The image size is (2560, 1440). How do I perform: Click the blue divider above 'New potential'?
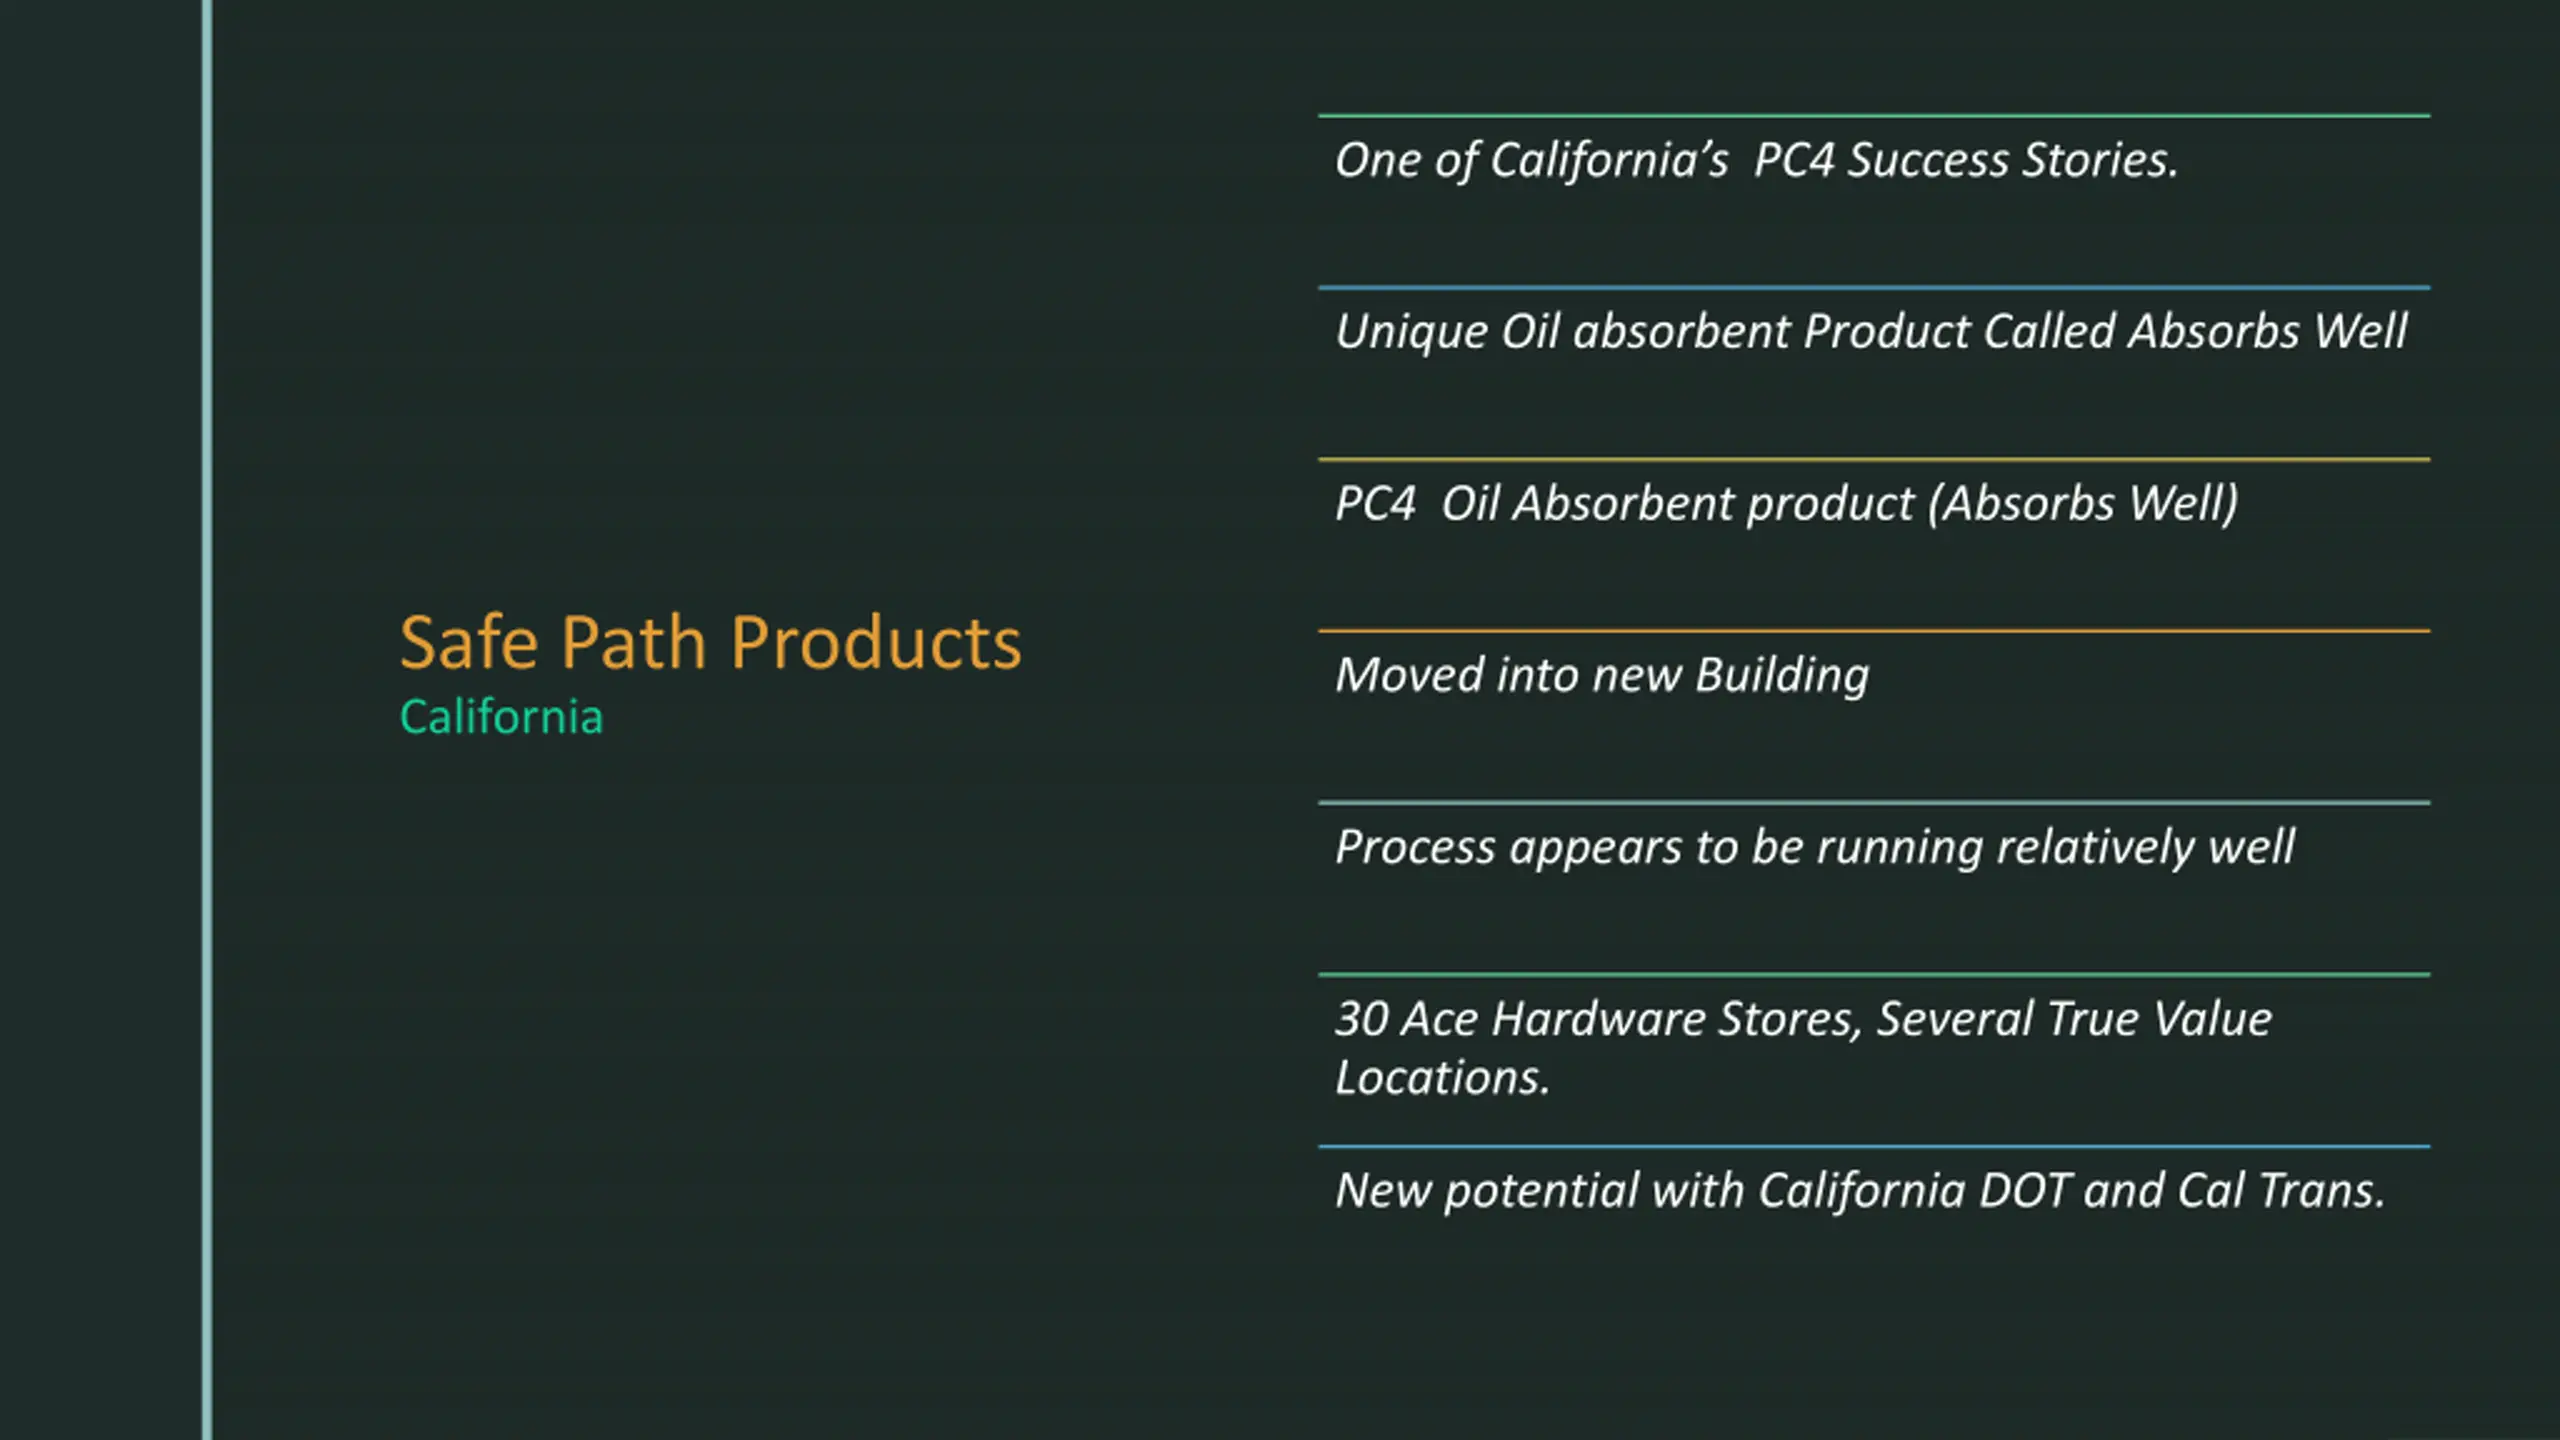1874,1147
